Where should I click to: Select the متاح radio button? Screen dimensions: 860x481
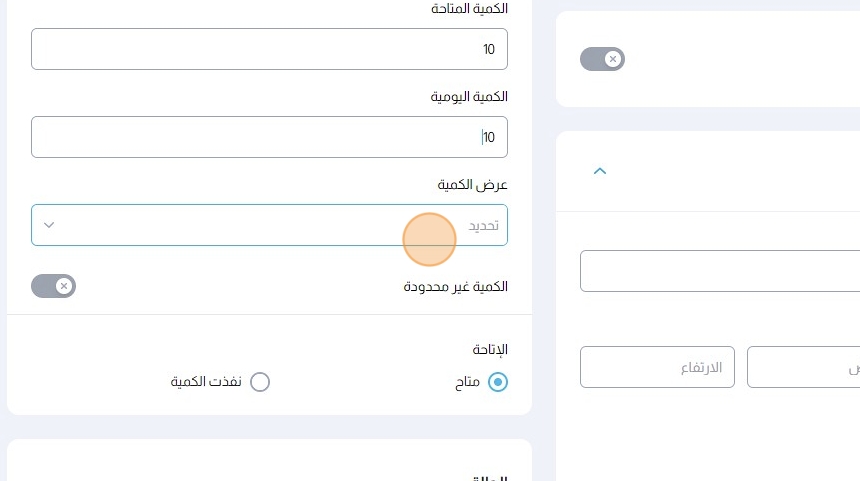(498, 382)
